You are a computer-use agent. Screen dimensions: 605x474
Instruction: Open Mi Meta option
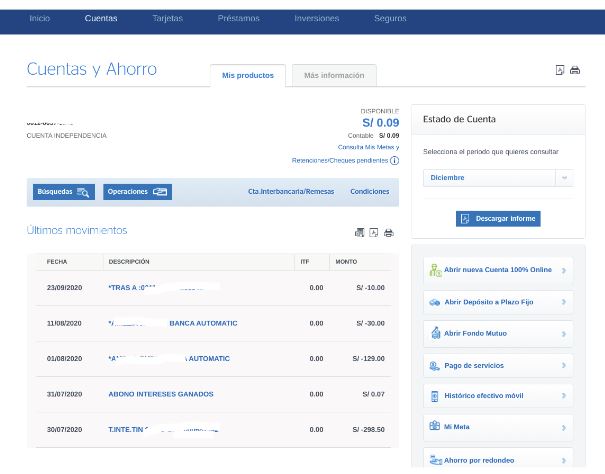click(498, 427)
